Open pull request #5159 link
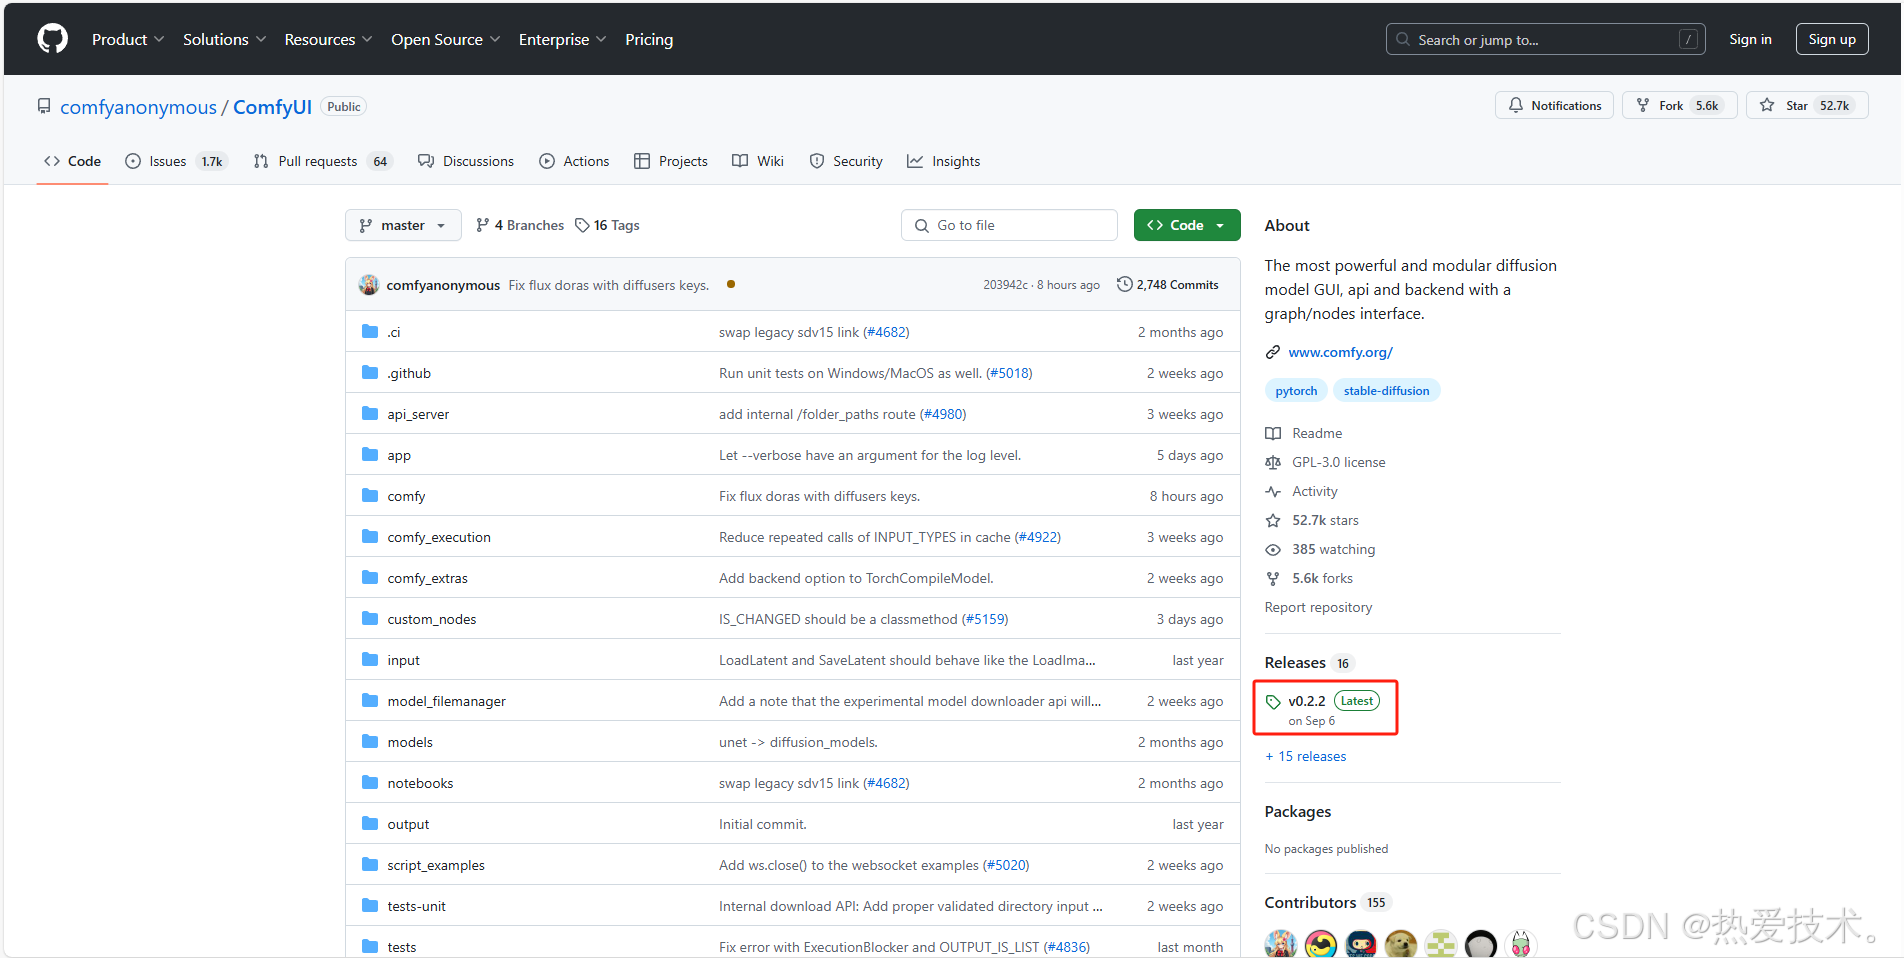 point(985,619)
